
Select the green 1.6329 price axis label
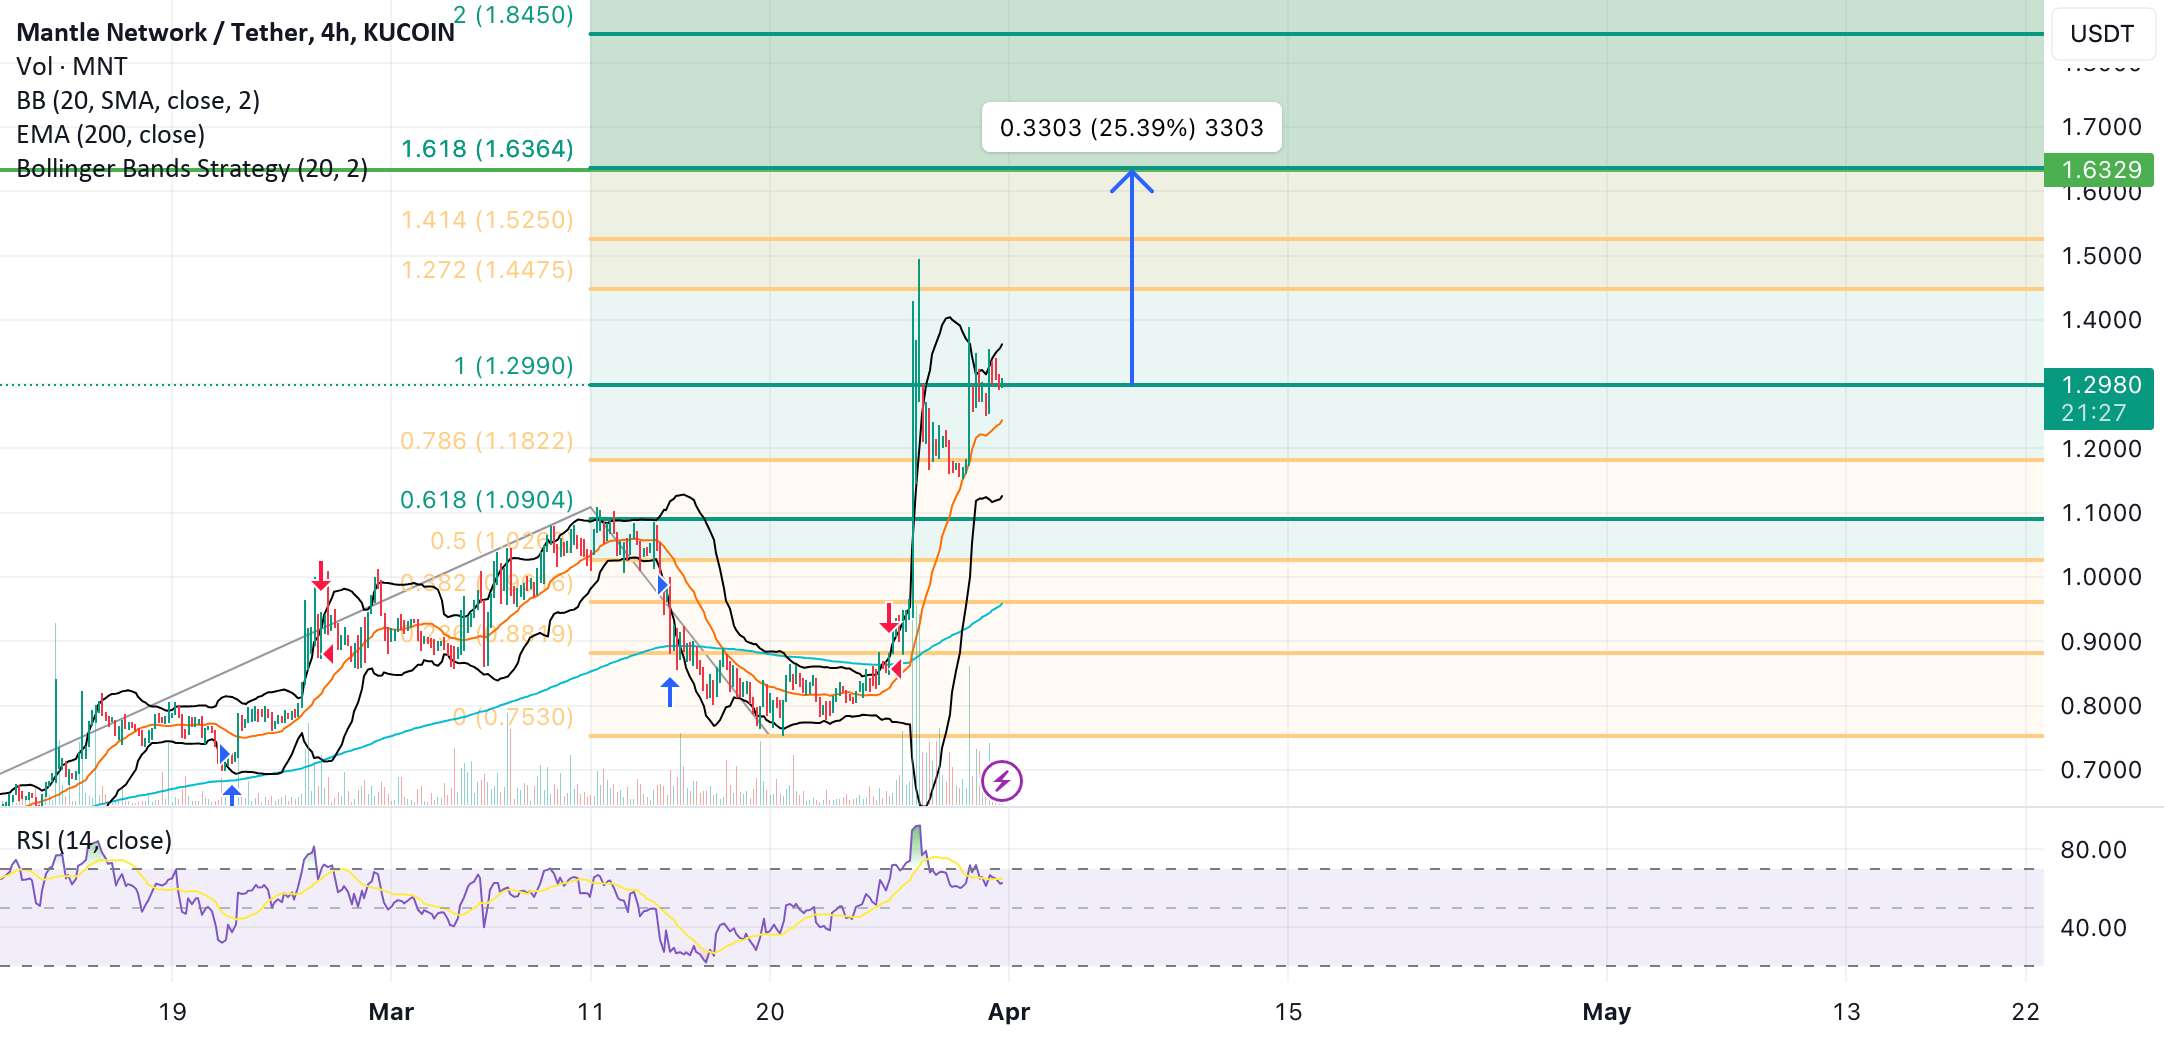[x=2099, y=170]
